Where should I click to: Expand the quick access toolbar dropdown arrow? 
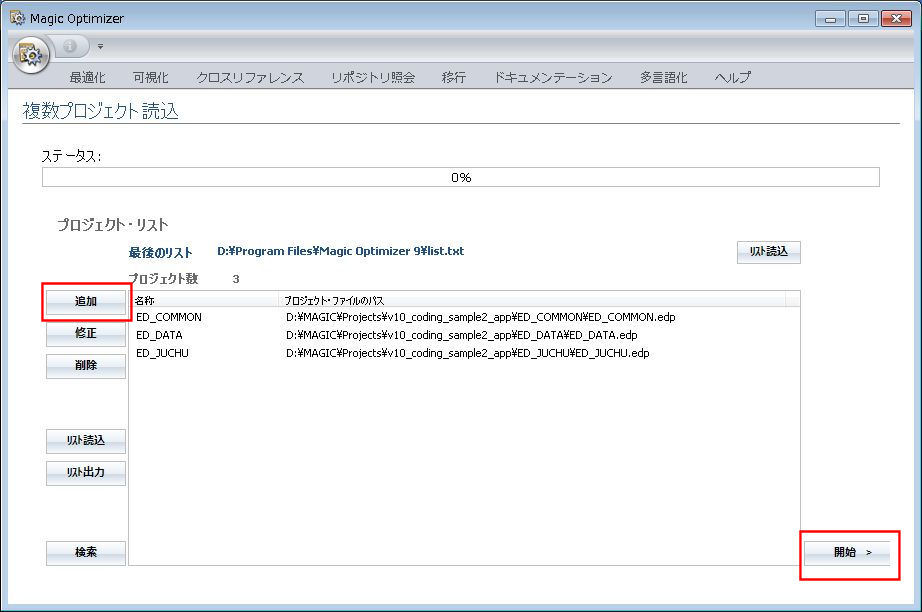pos(100,46)
